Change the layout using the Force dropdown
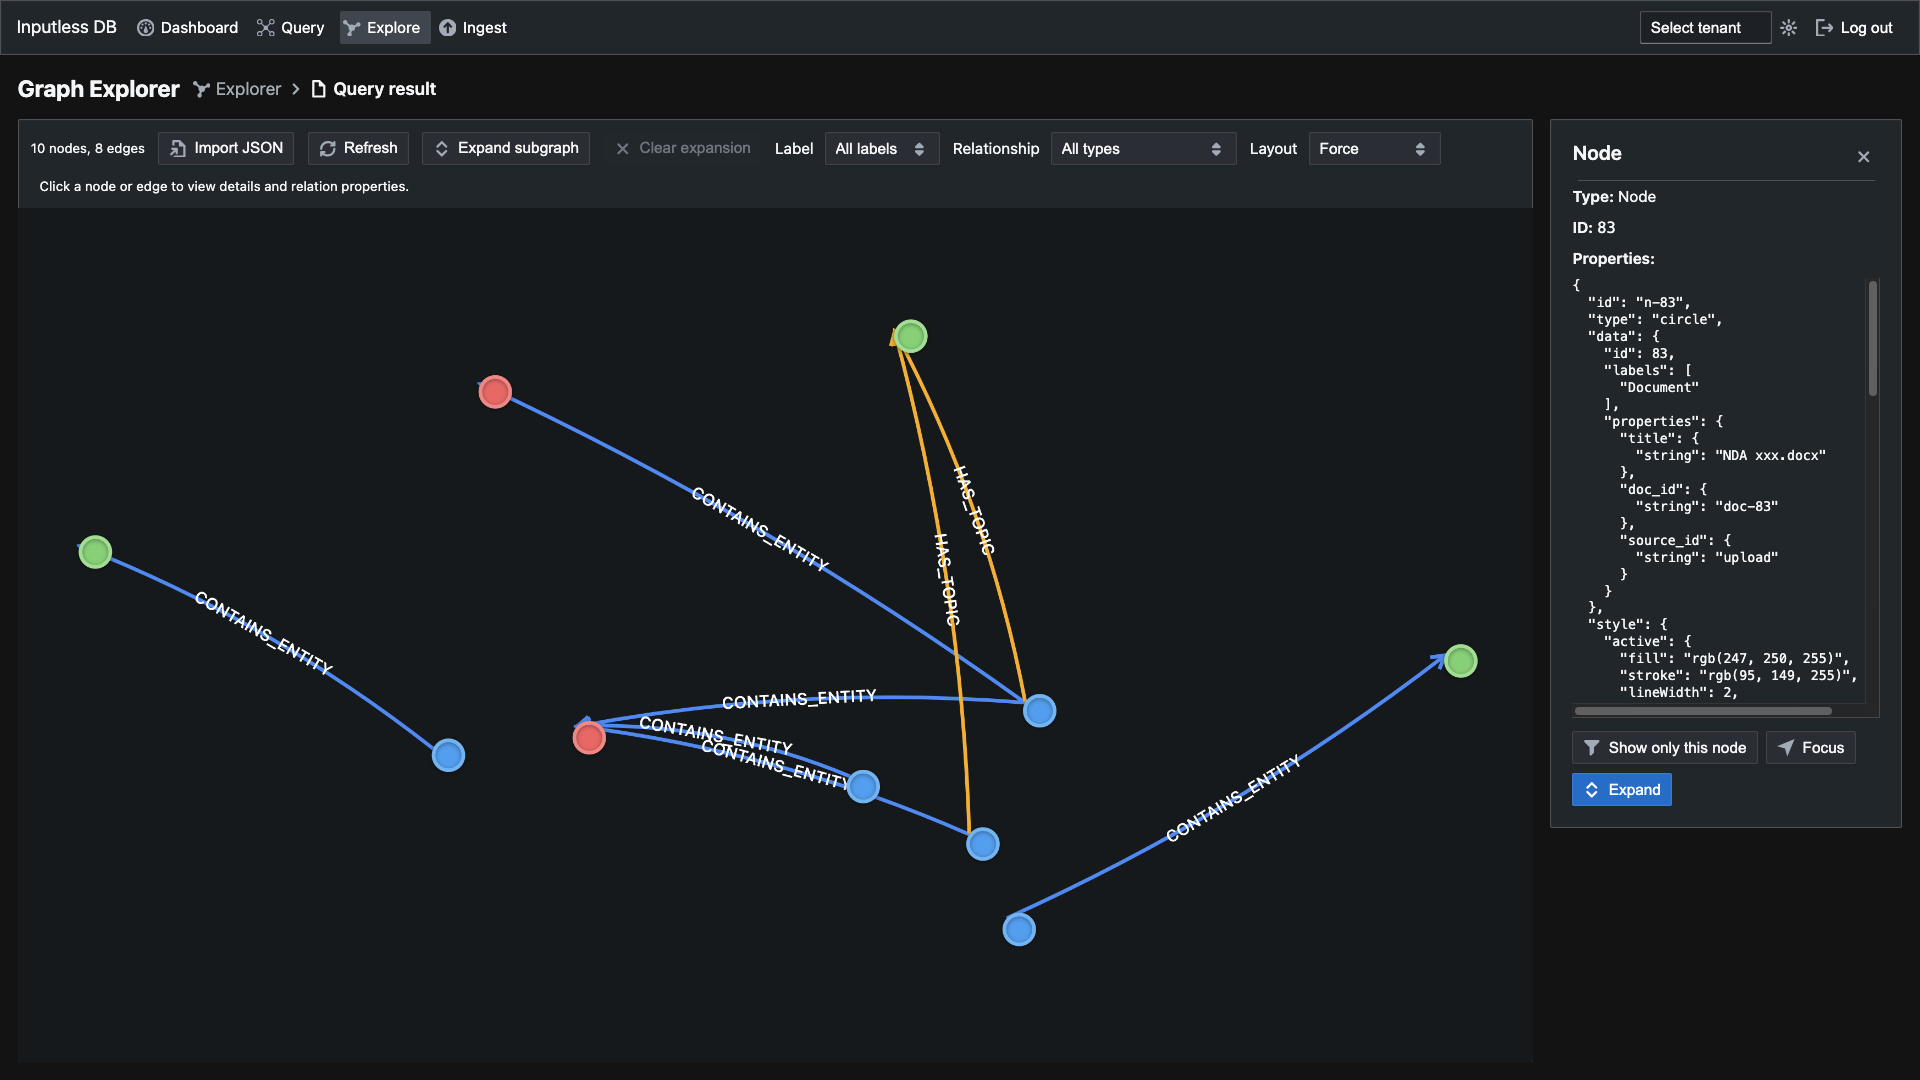 1373,148
